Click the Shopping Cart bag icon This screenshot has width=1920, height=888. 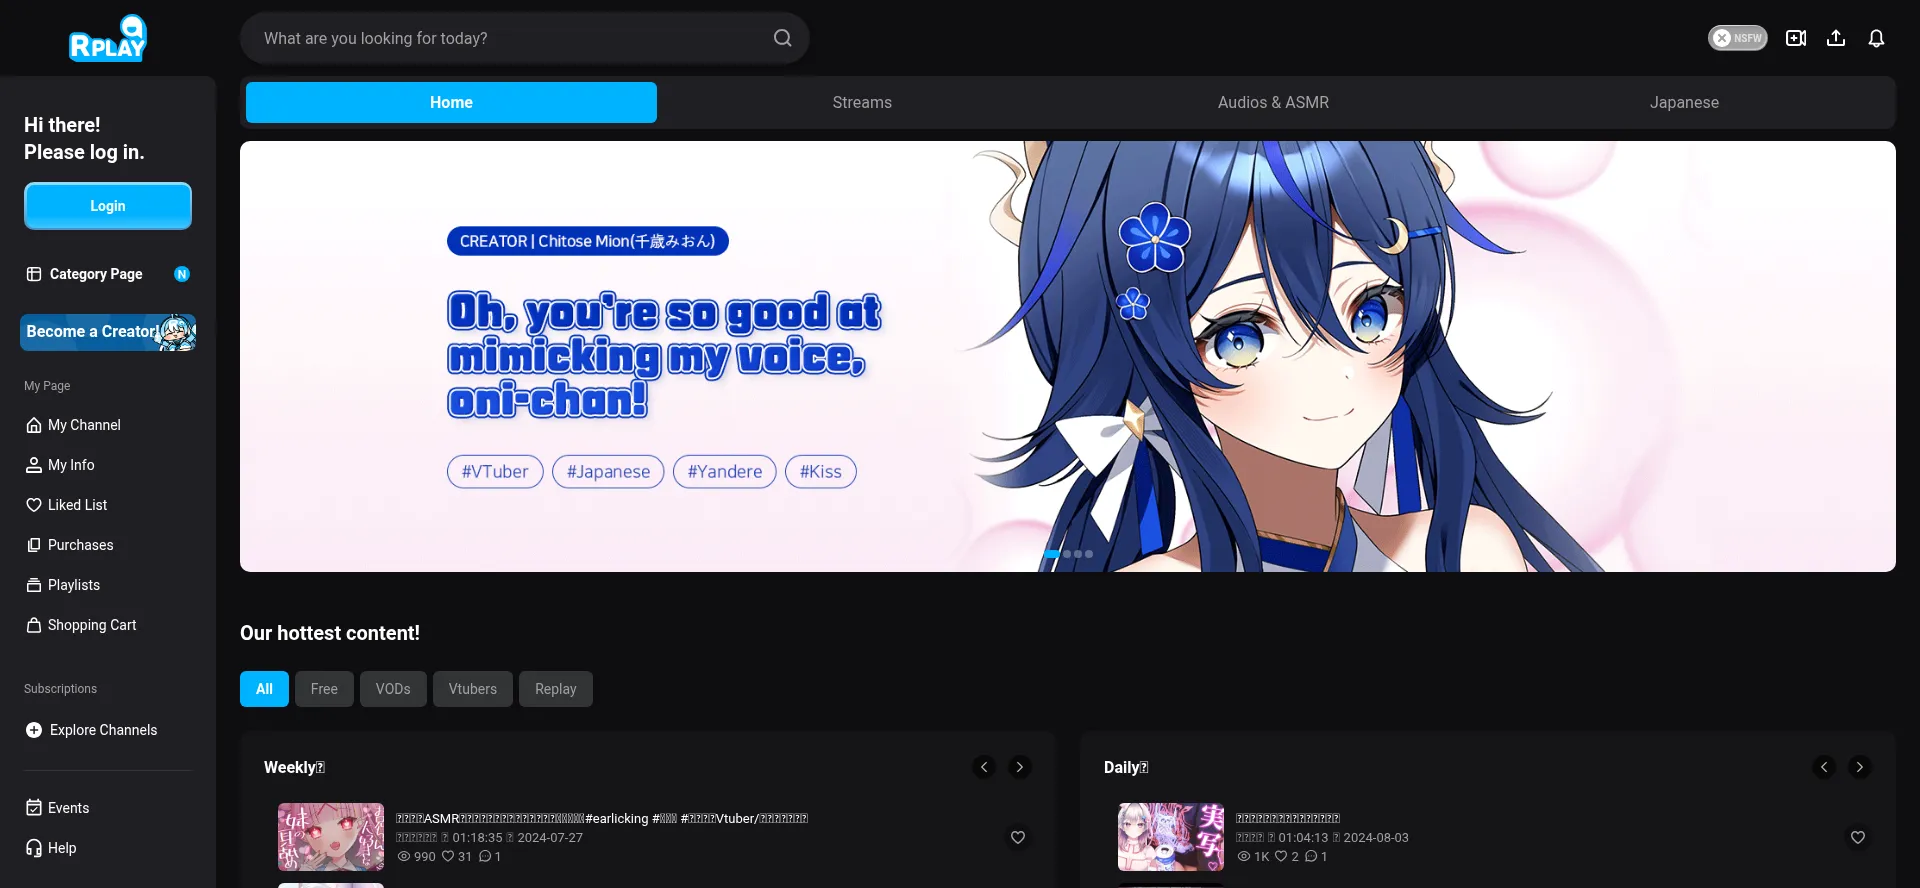click(x=34, y=625)
